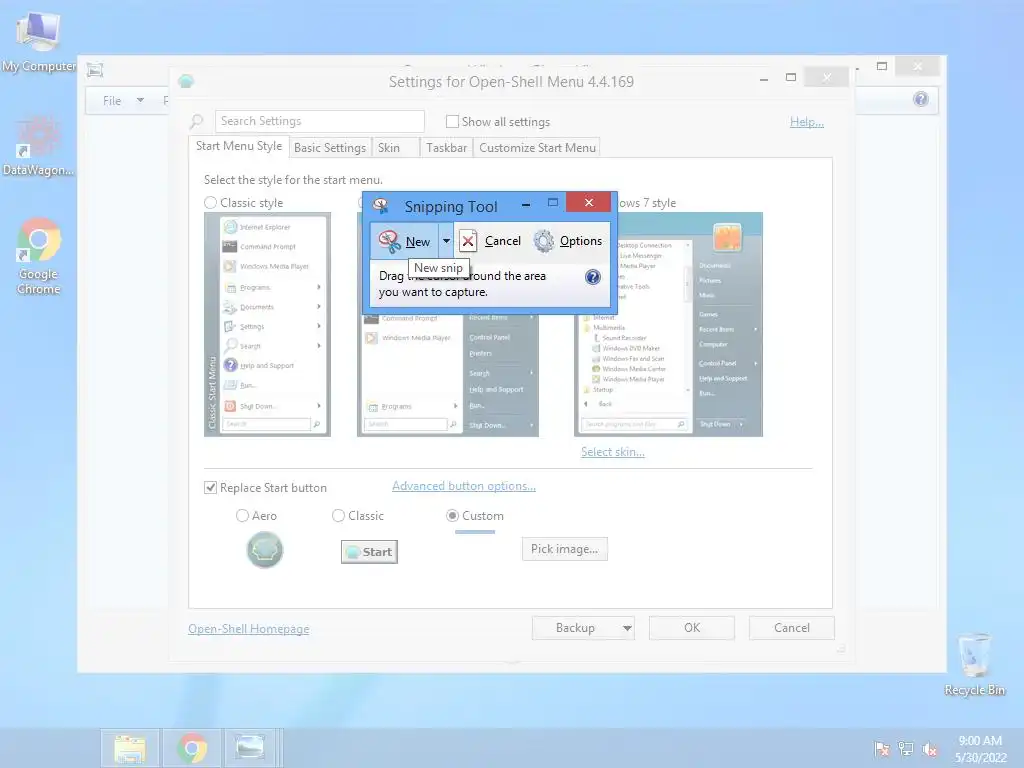Open the New snip mode dropdown arrow
The image size is (1024, 768).
pos(446,241)
